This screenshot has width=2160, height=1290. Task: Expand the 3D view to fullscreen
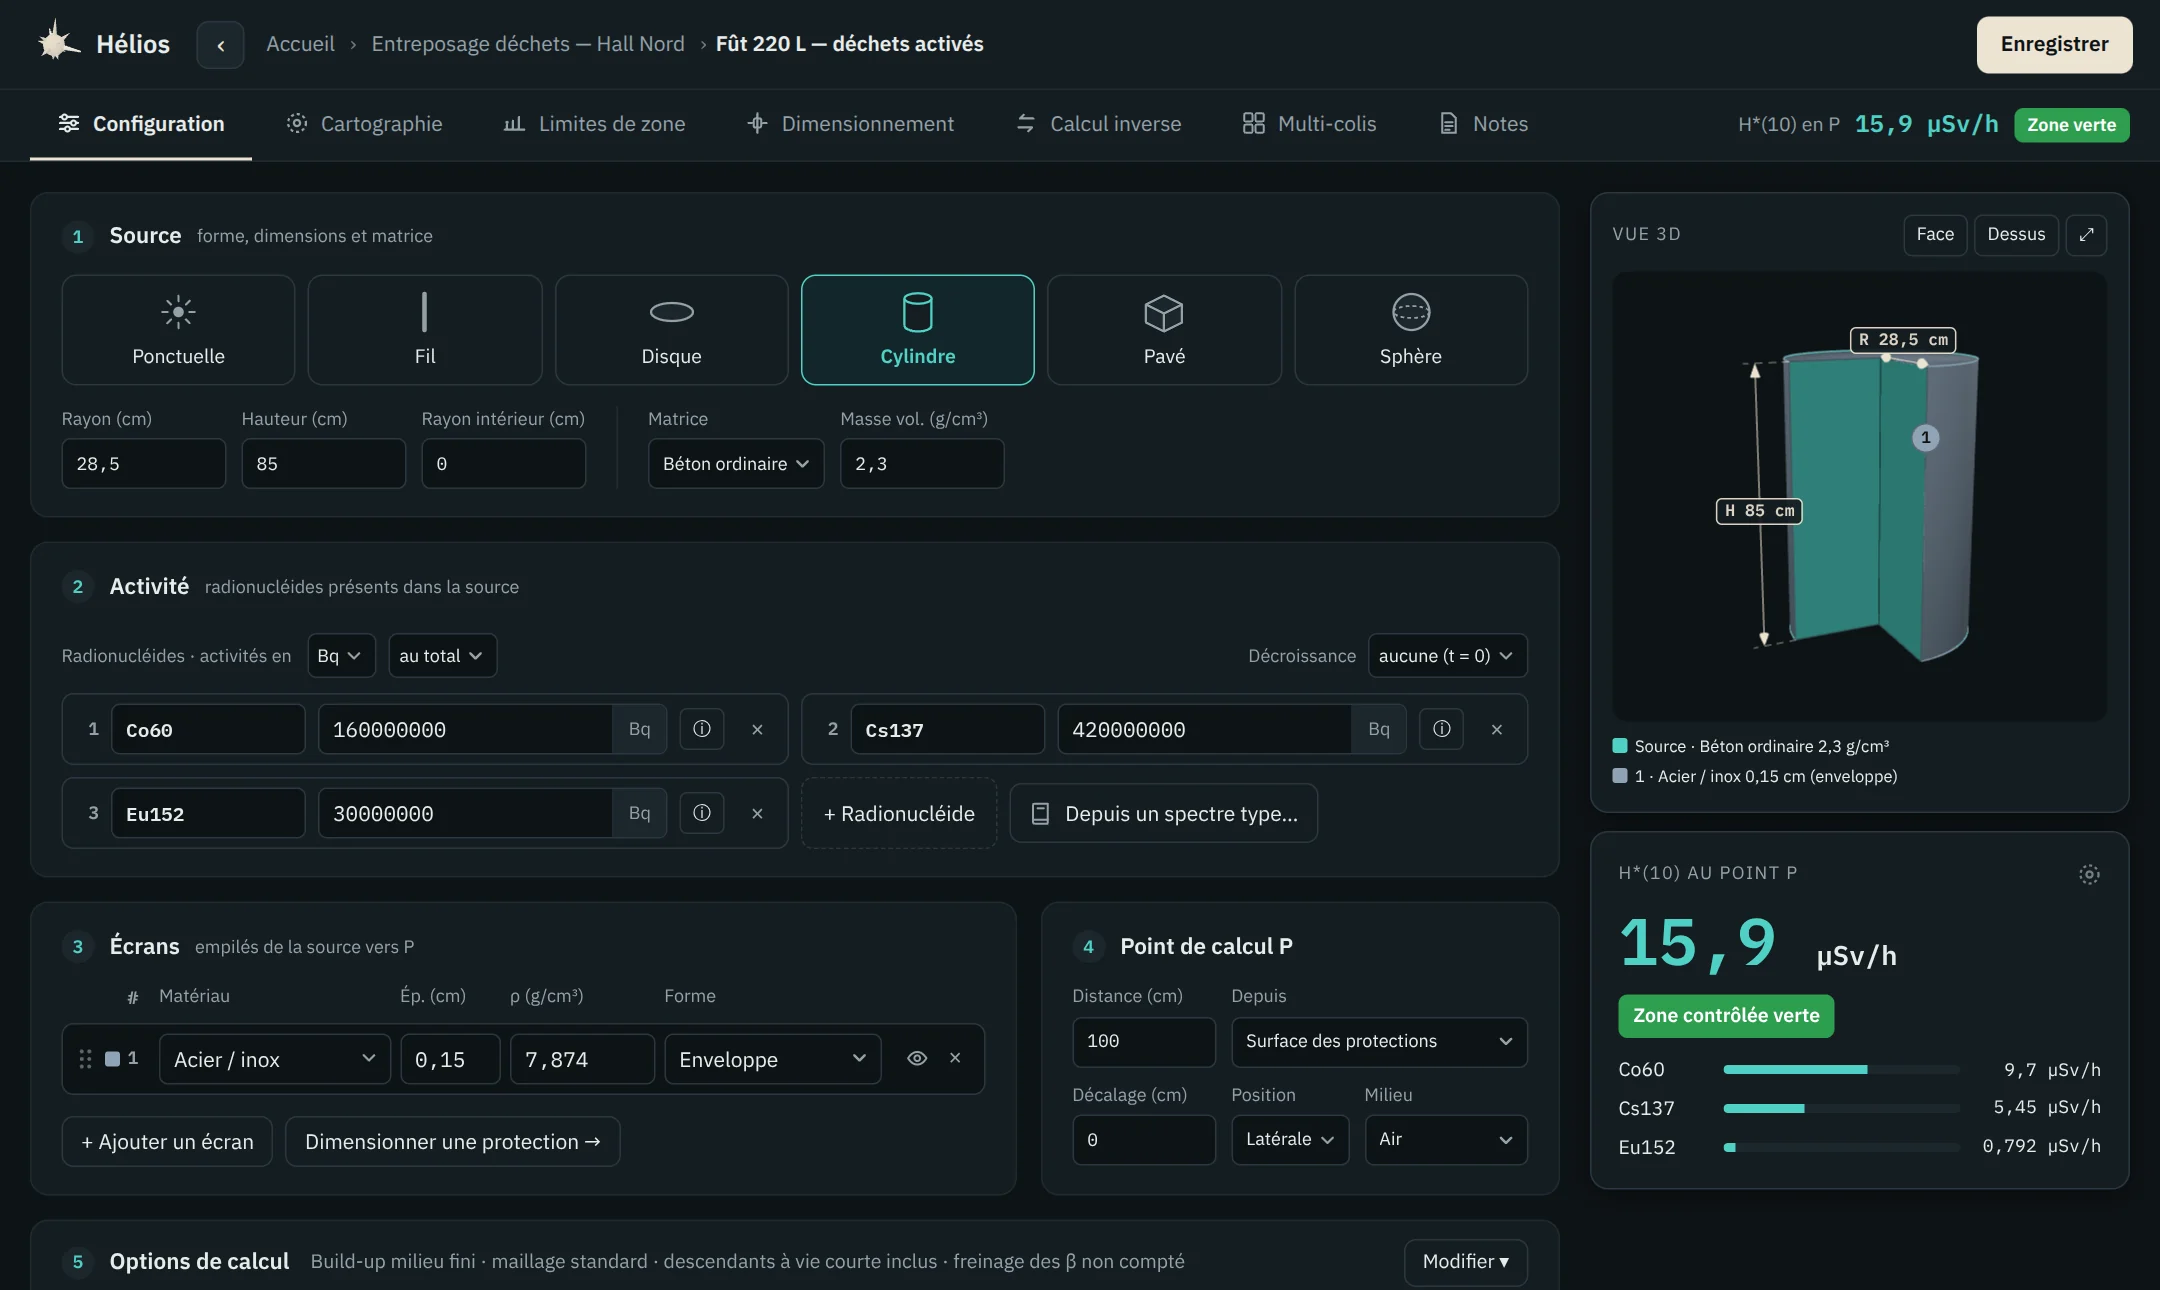(2086, 235)
